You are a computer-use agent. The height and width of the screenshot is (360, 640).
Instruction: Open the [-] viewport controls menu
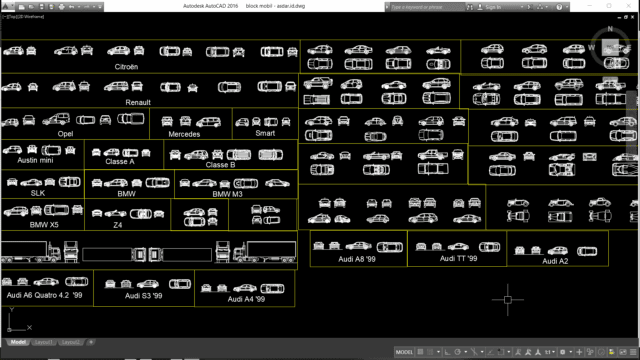coord(4,17)
